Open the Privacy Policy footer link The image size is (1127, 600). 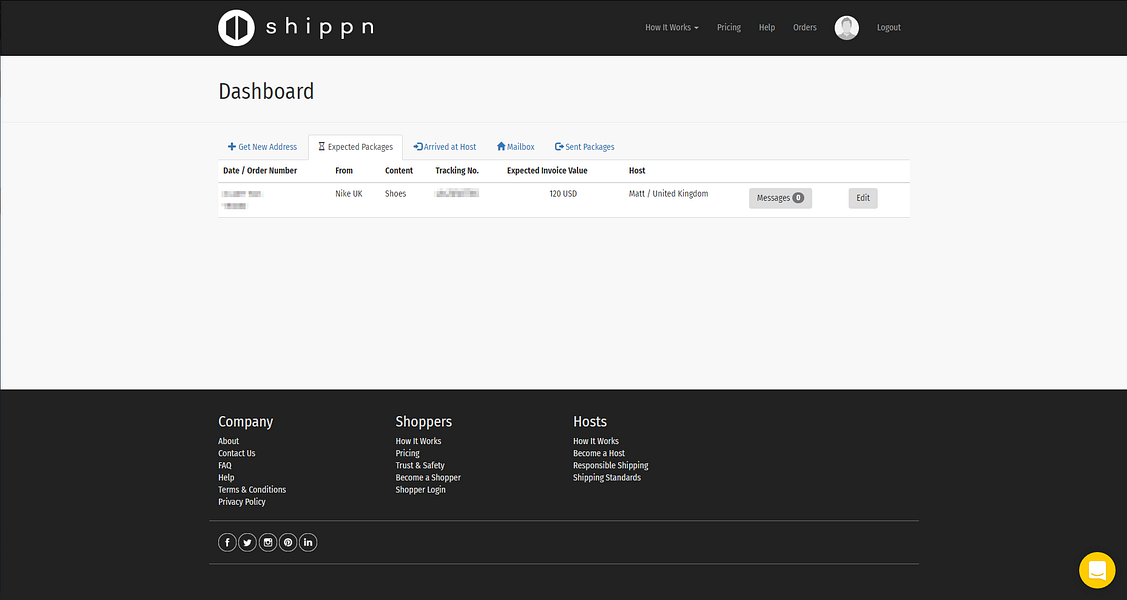242,502
